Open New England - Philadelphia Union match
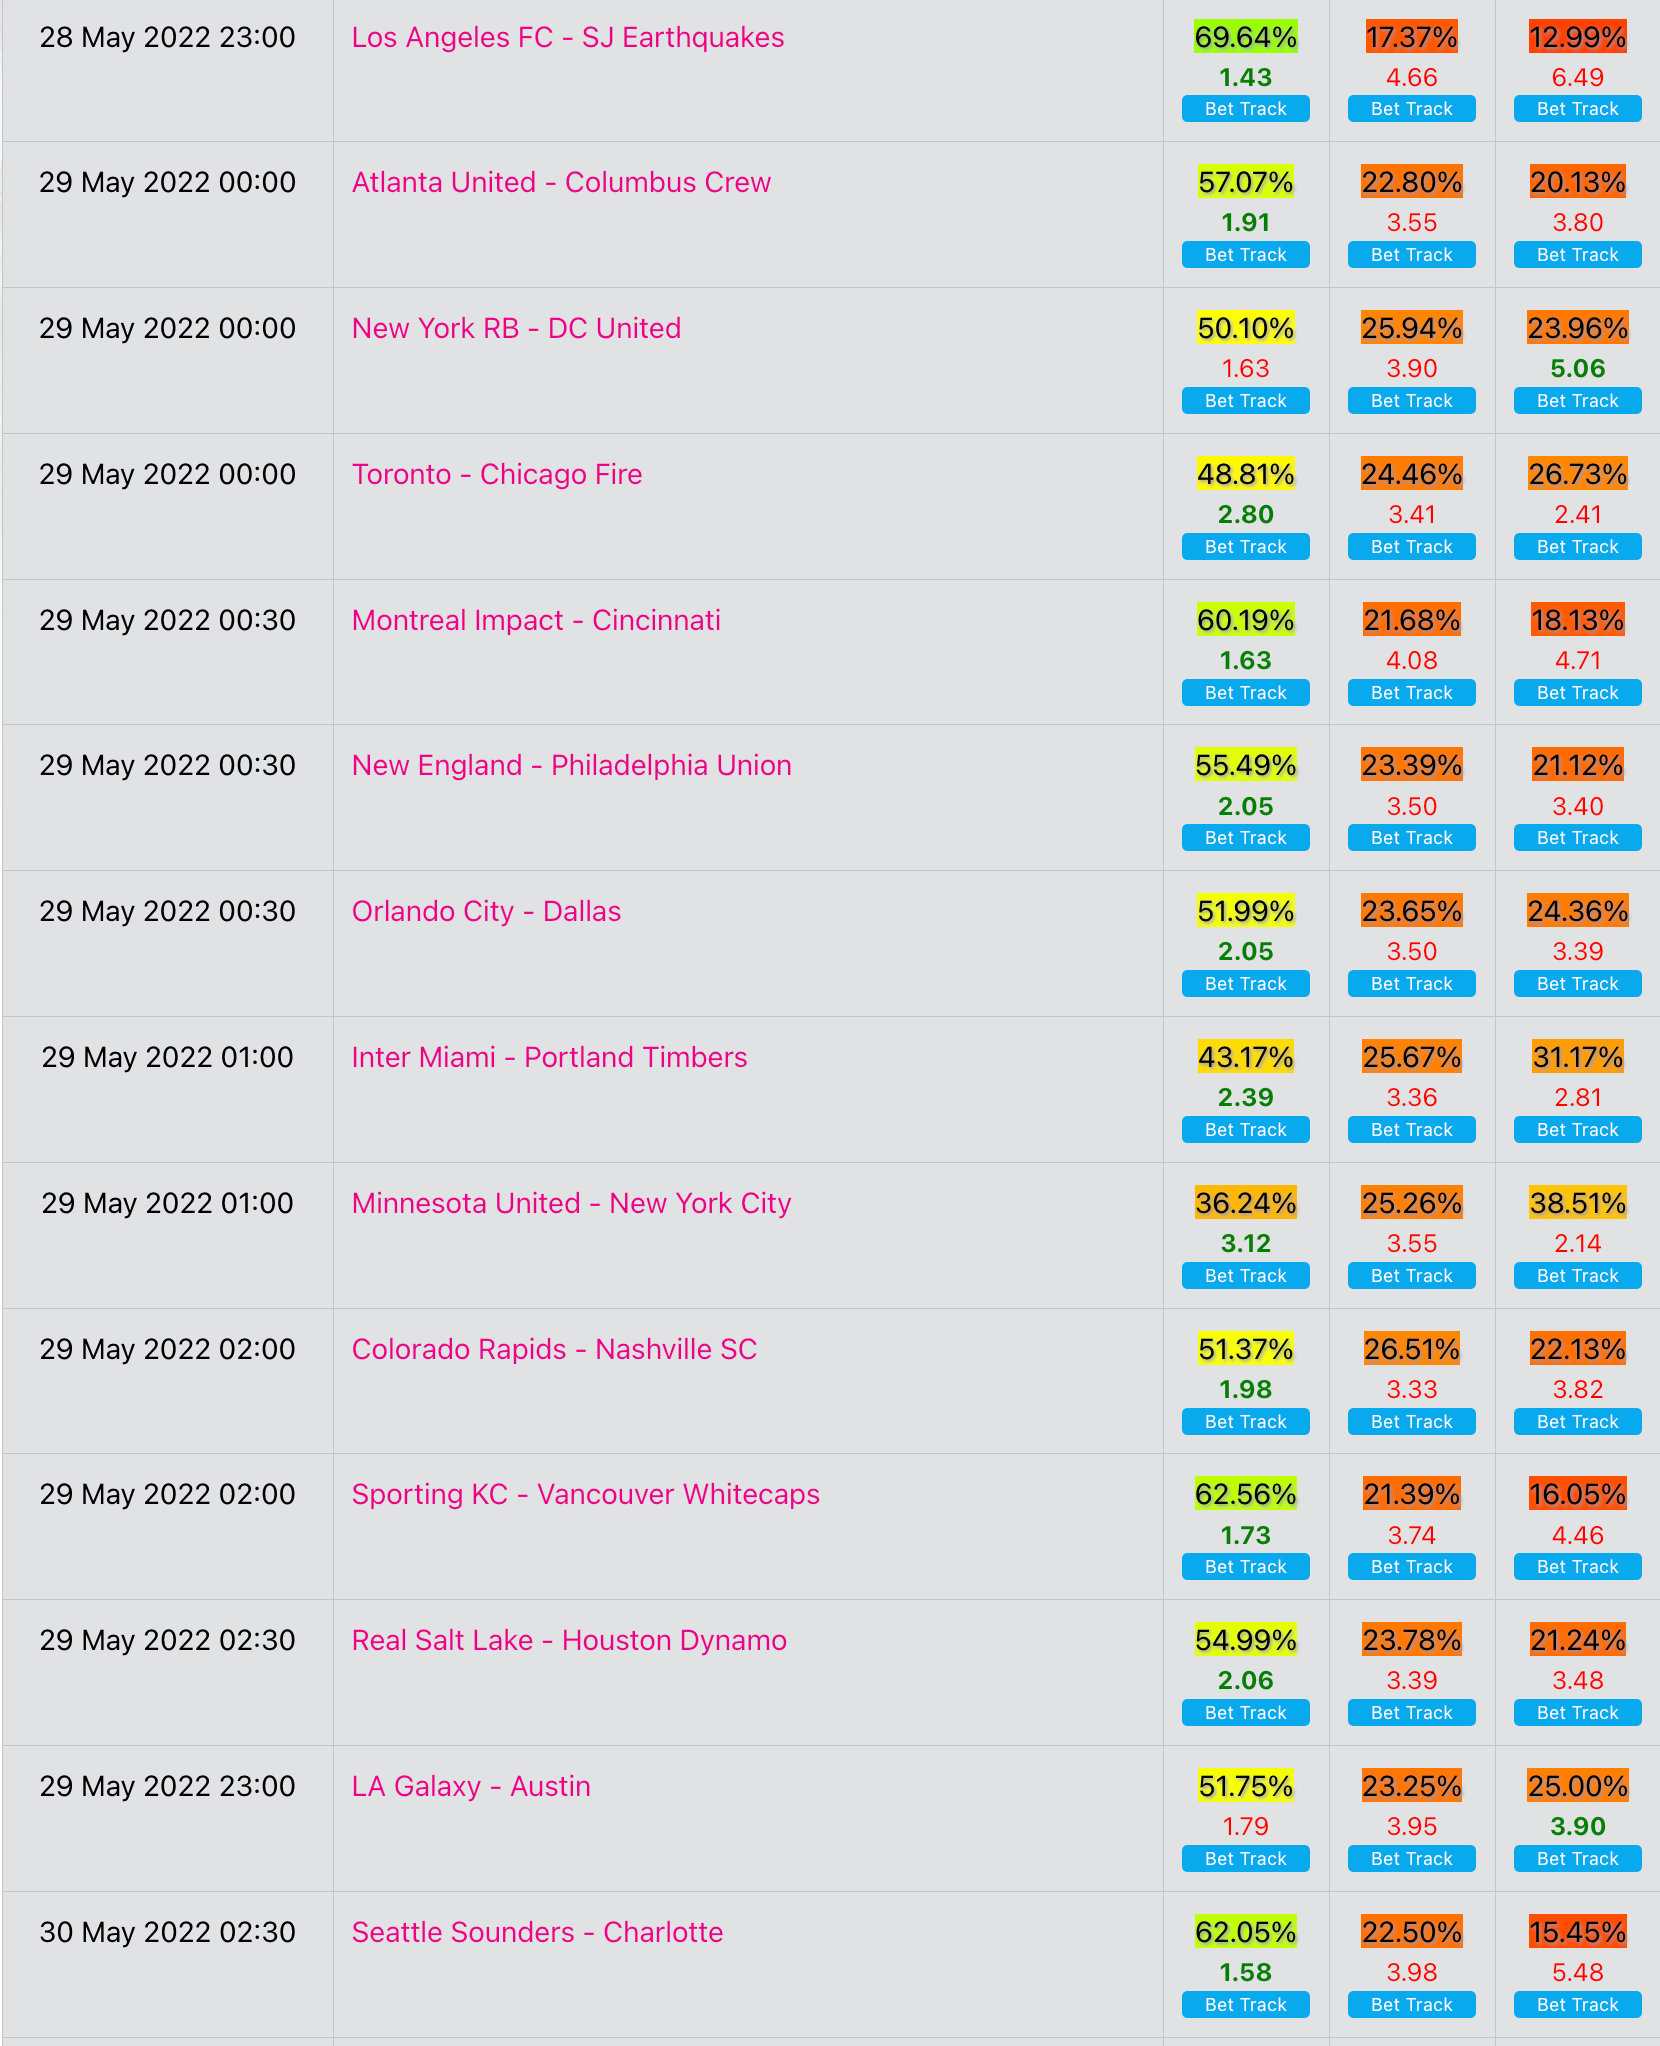 click(572, 766)
